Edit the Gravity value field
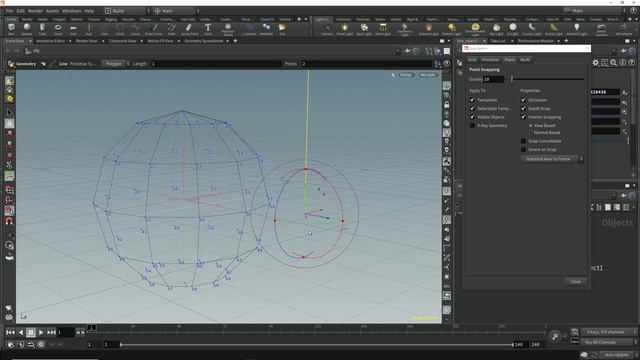640x360 pixels. pyautogui.click(x=493, y=79)
